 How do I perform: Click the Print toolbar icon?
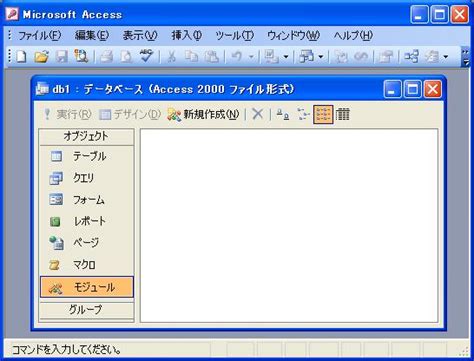106,57
